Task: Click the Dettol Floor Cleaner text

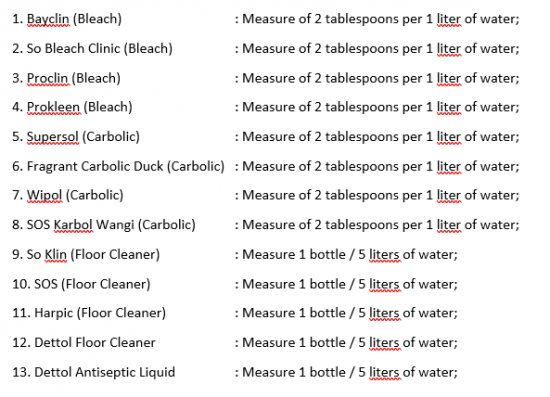Action: coord(83,343)
